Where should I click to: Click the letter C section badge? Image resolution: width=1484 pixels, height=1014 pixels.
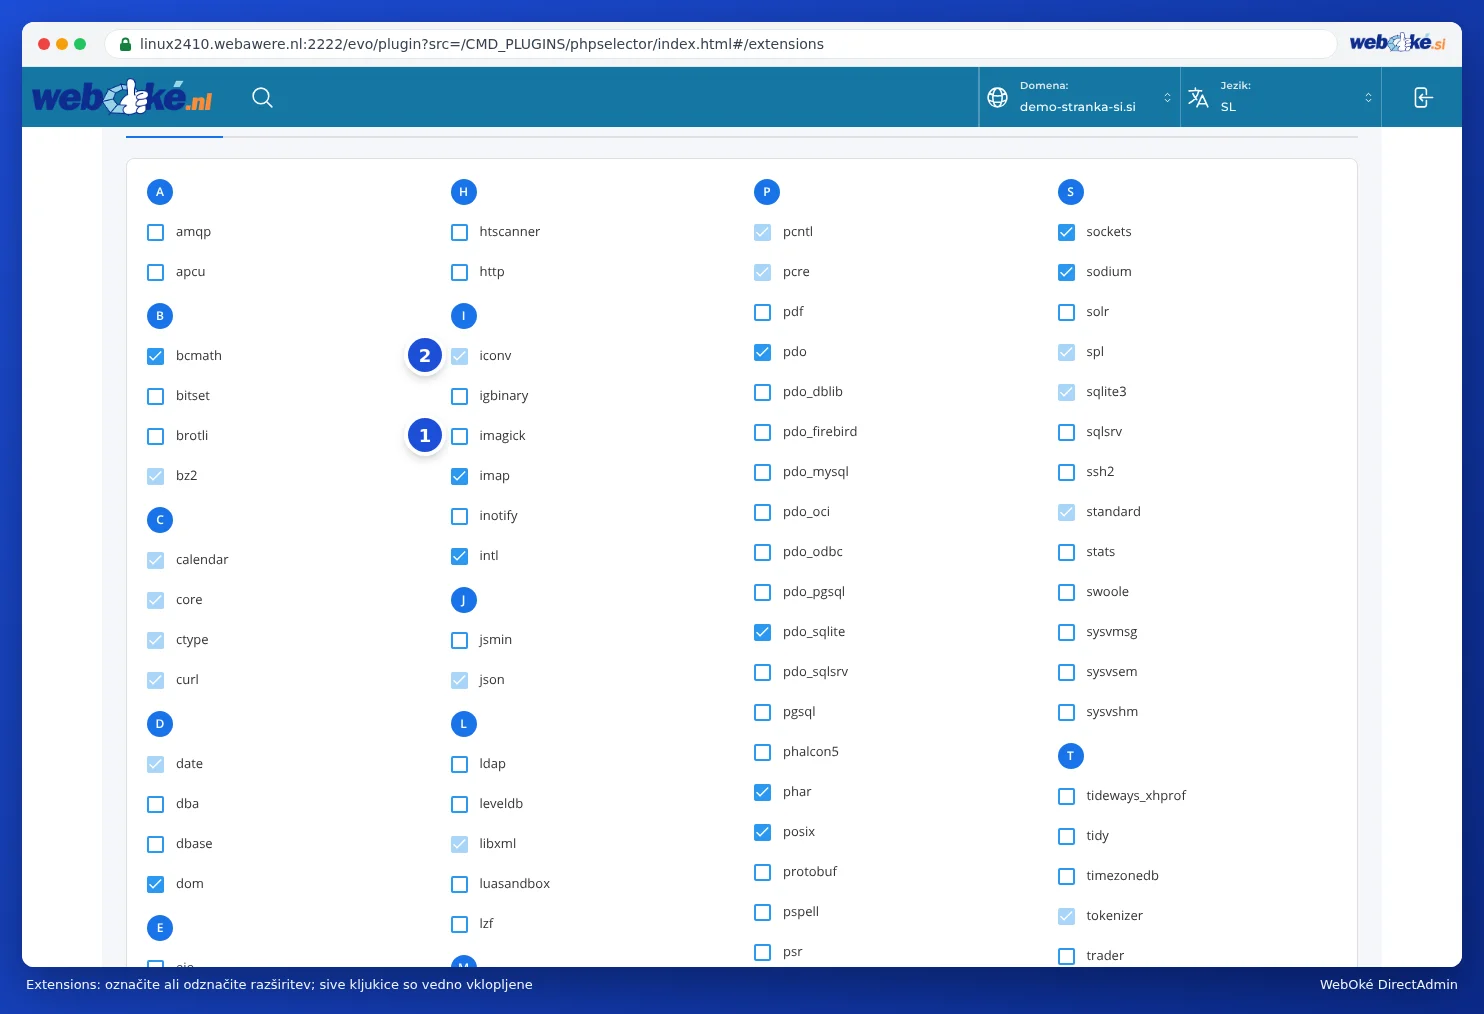pos(160,520)
